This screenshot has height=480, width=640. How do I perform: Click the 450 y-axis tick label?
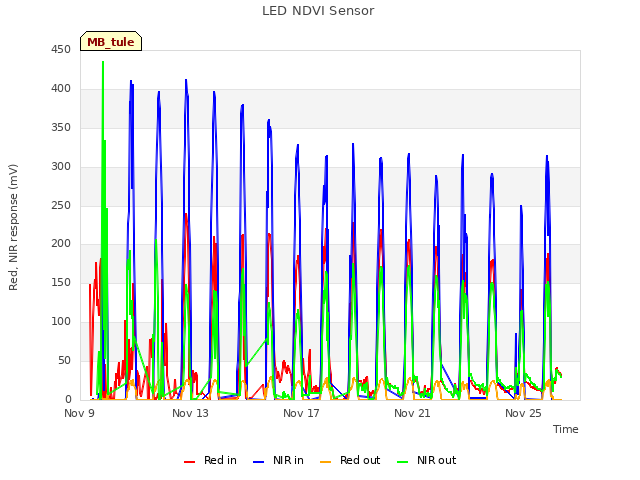click(x=61, y=49)
